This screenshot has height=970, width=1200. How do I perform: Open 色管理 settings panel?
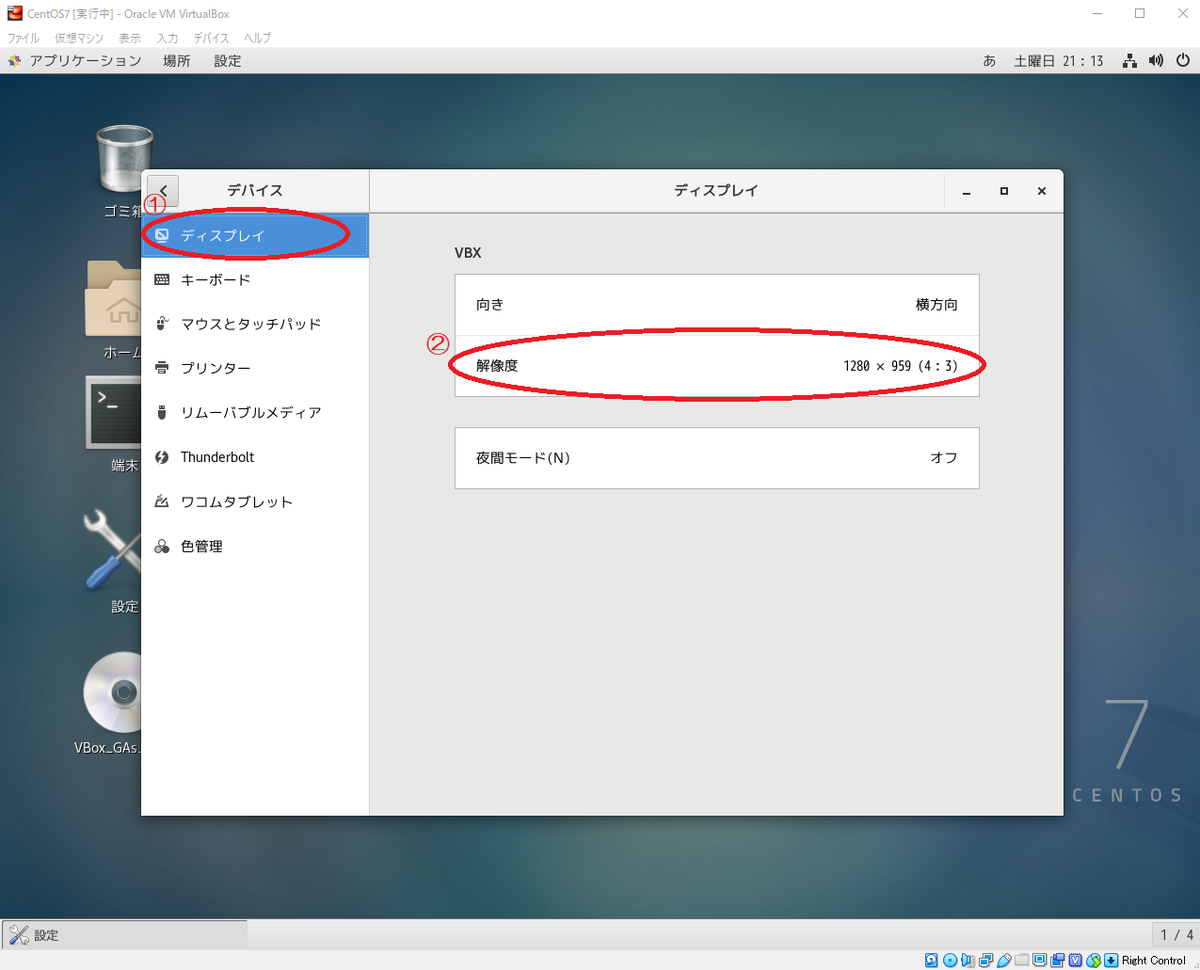[255, 547]
